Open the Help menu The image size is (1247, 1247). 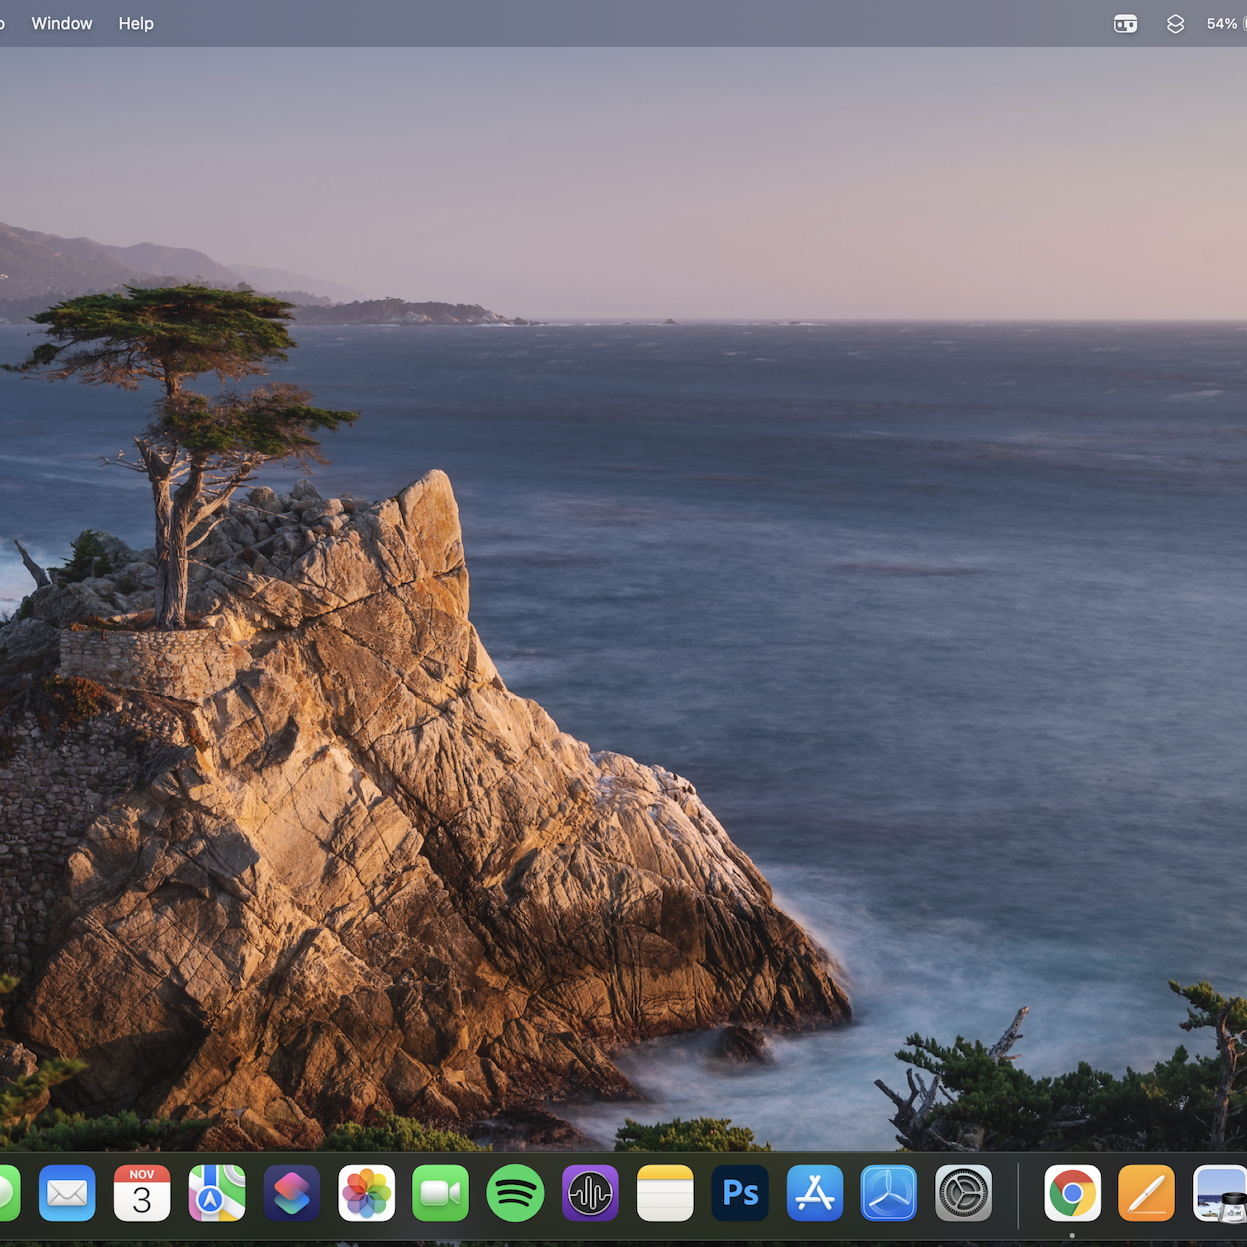136,23
